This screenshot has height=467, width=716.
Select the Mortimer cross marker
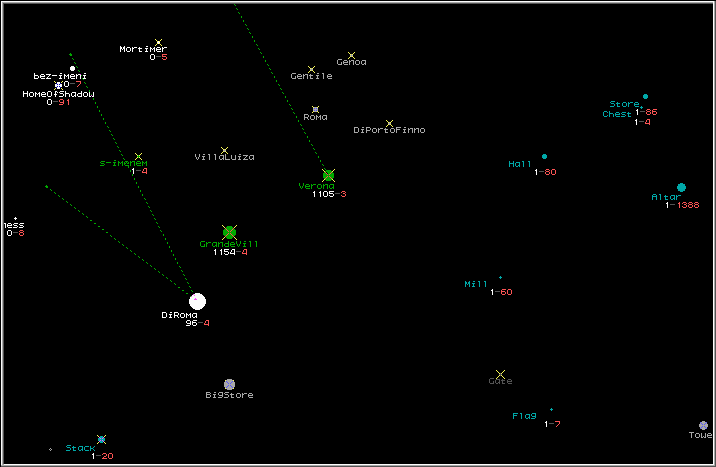tap(158, 42)
